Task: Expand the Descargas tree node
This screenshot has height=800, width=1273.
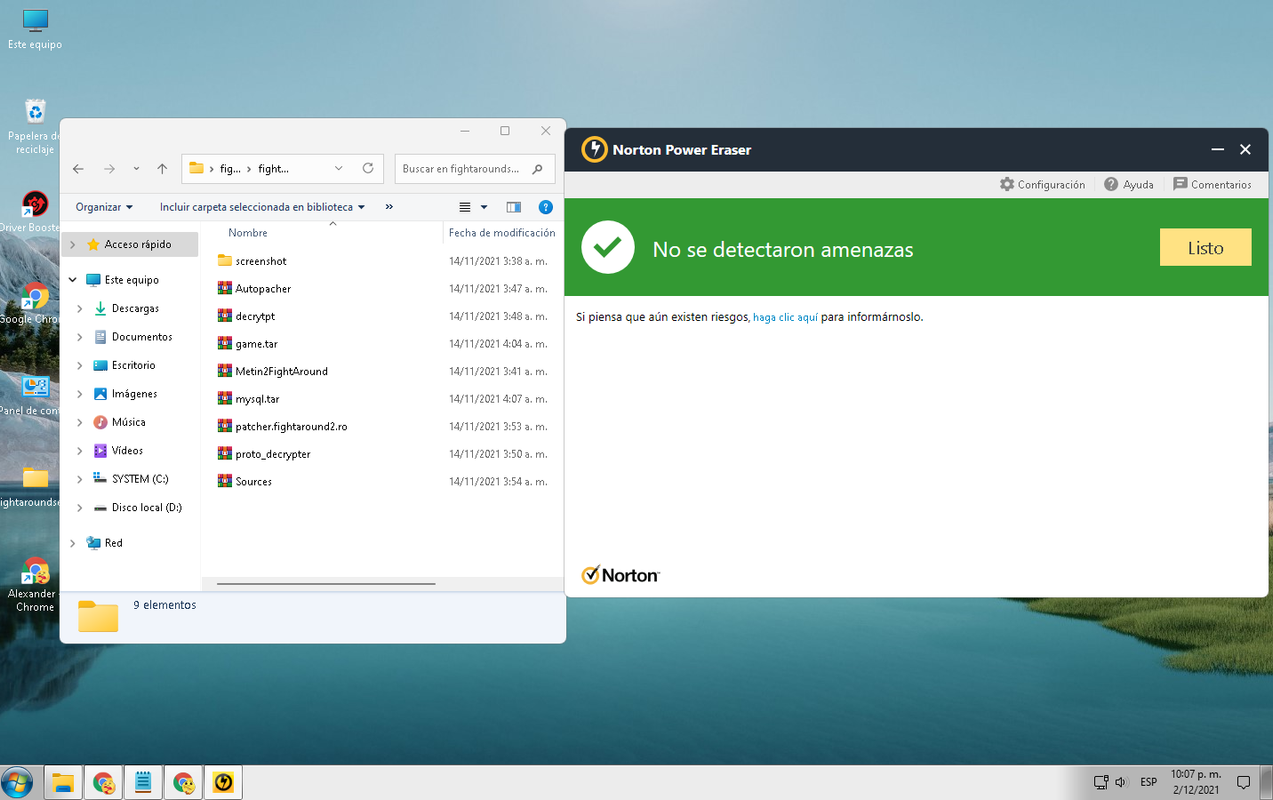Action: tap(80, 309)
